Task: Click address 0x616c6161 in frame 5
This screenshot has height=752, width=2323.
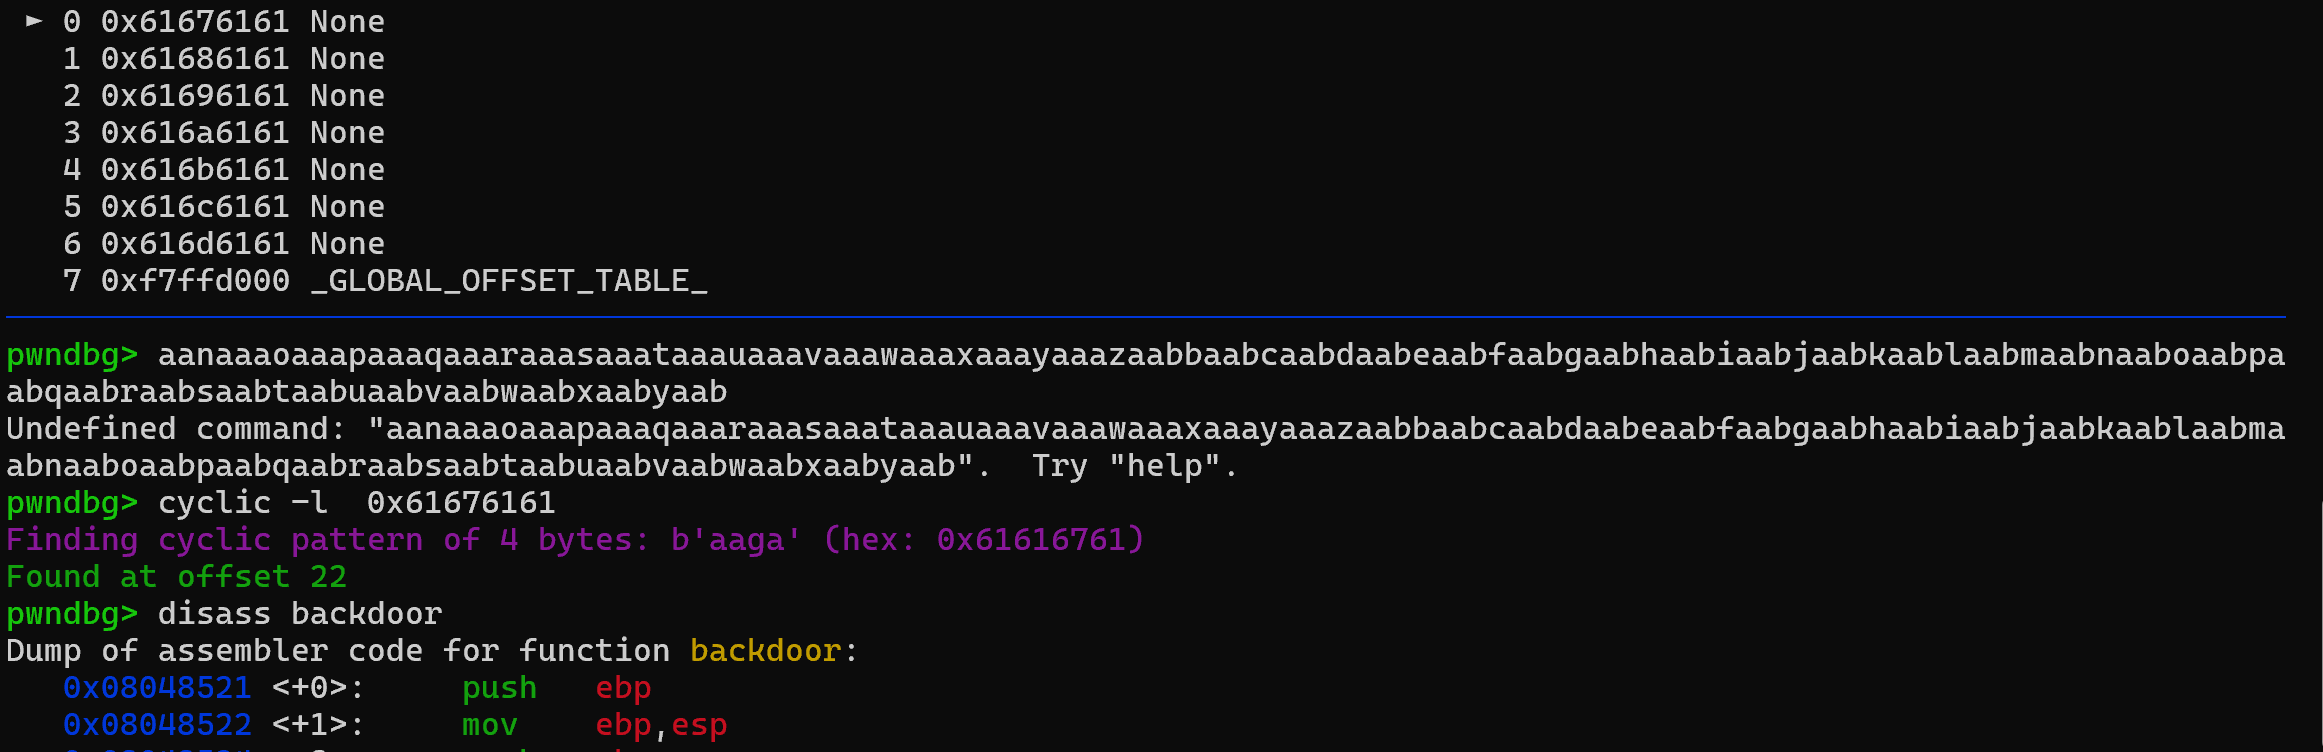Action: click(x=195, y=207)
